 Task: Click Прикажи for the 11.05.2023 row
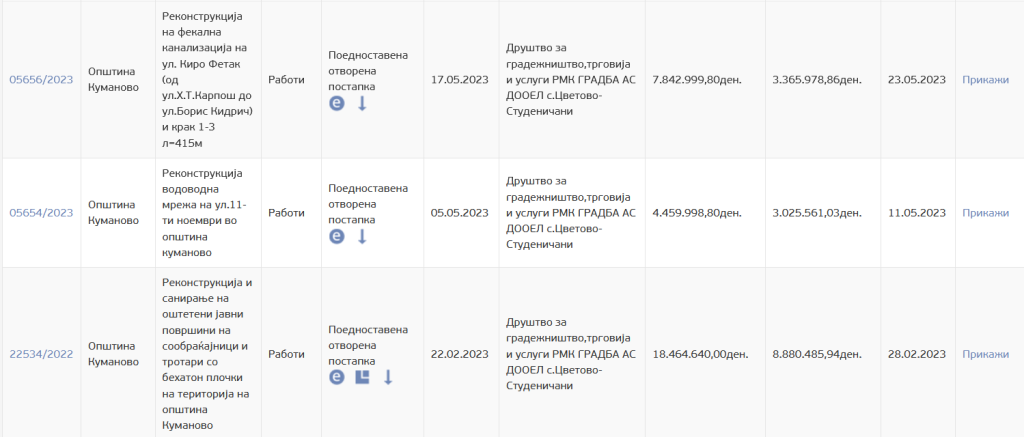[x=985, y=213]
